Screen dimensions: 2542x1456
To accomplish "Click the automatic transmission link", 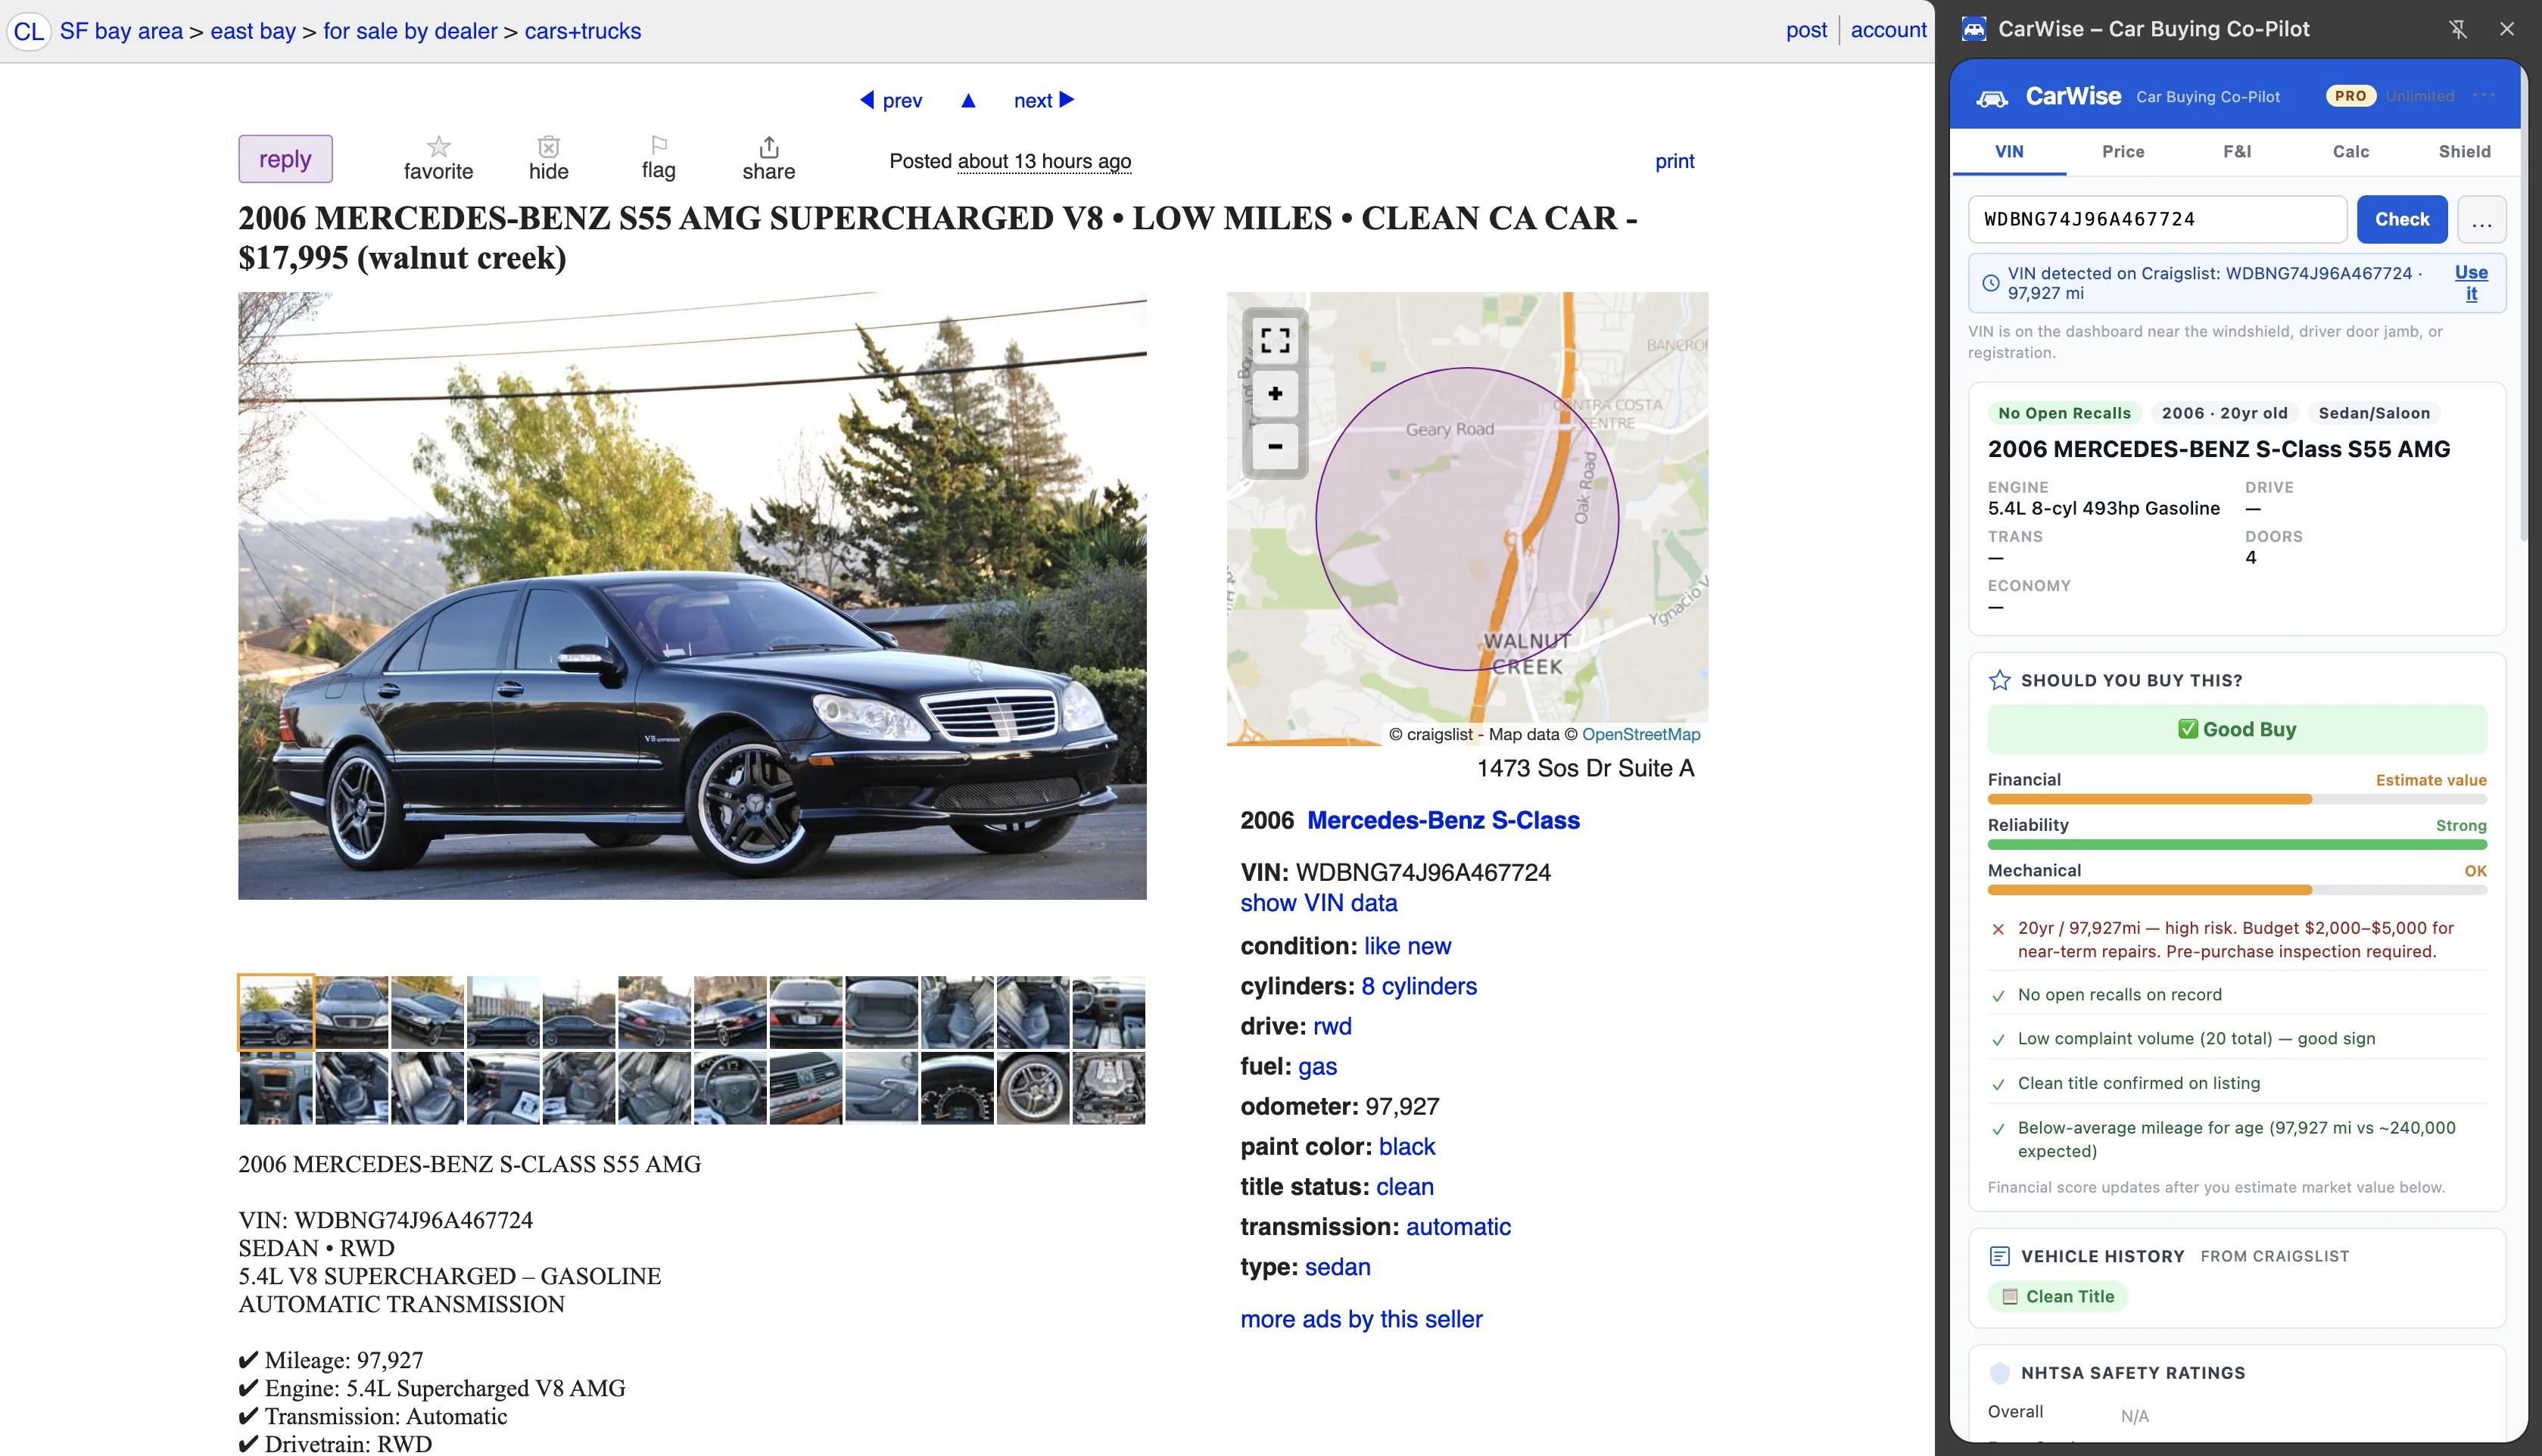I will [x=1458, y=1226].
